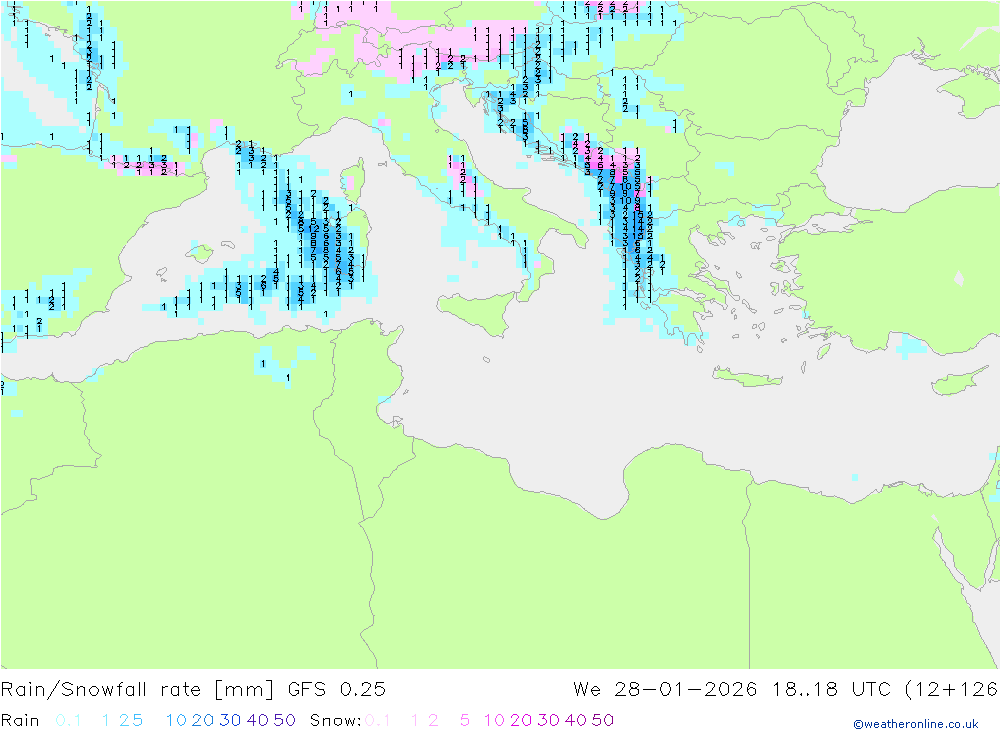Click the 'Rain/Snowfall rate [mm]' map title
1000x733 pixels.
pyautogui.click(x=138, y=690)
